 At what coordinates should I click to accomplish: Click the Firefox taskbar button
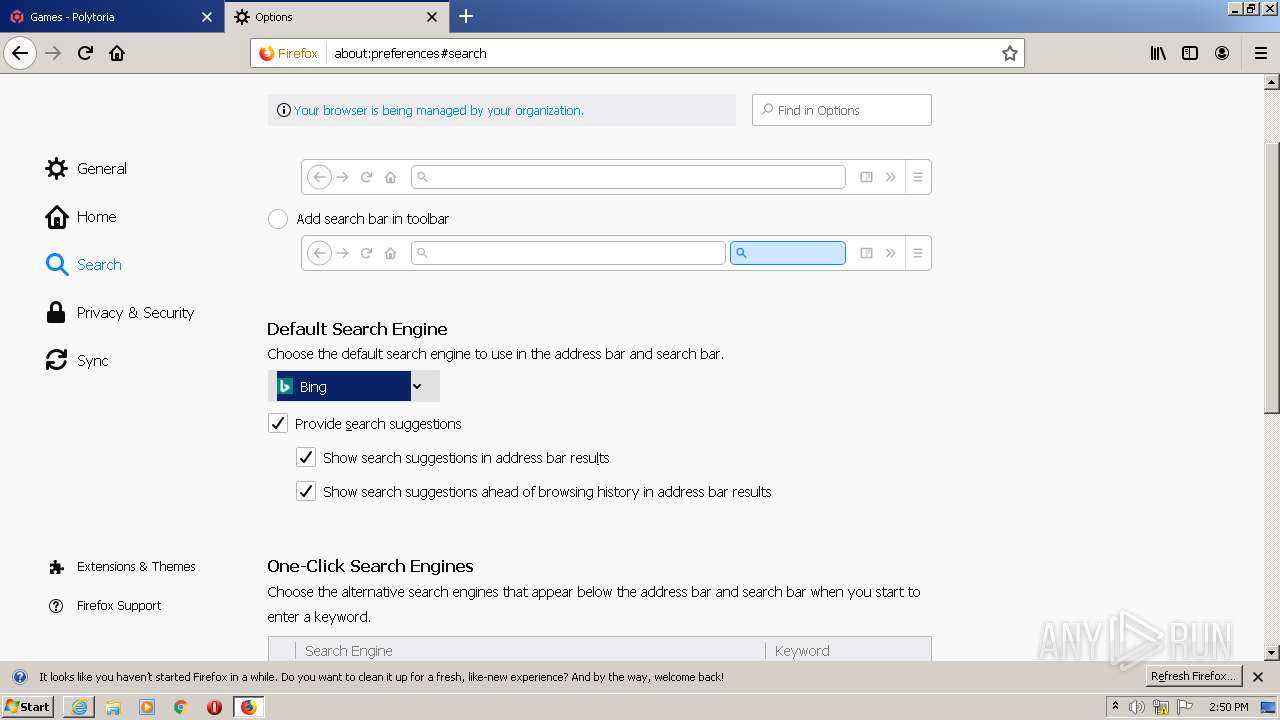click(x=249, y=707)
